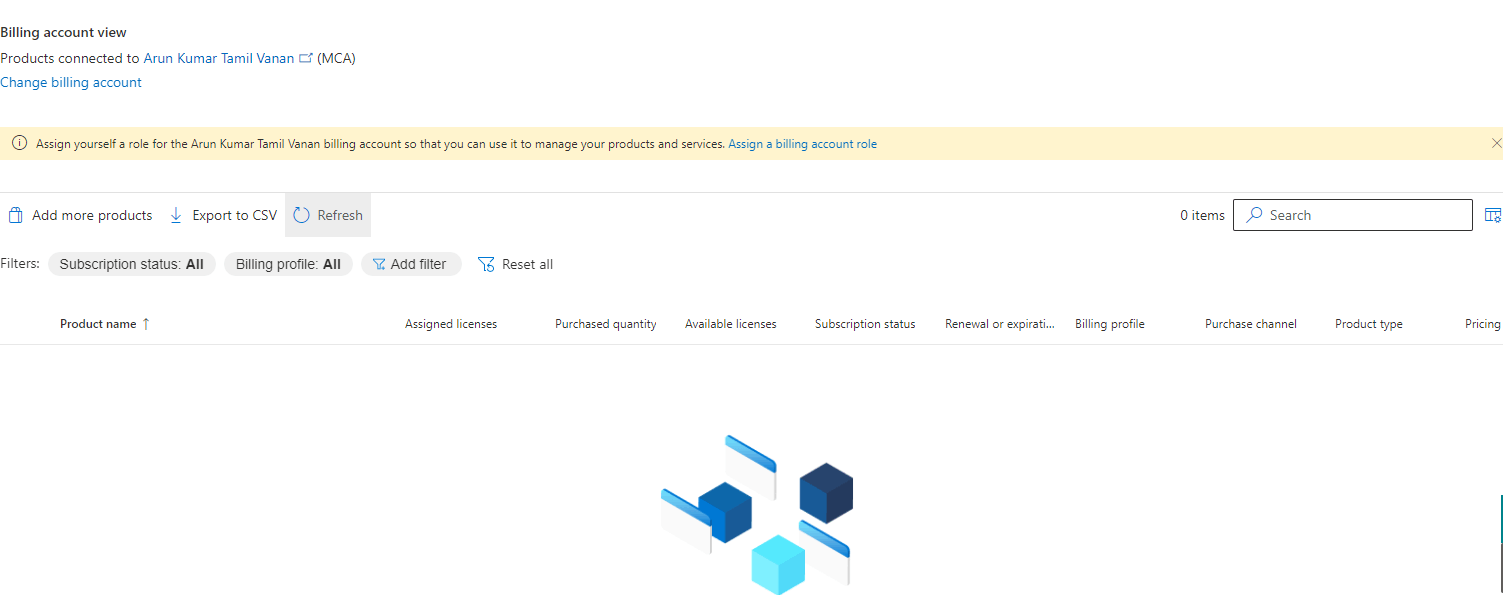1503x595 pixels.
Task: Click the Assigned licenses column header
Action: (x=451, y=324)
